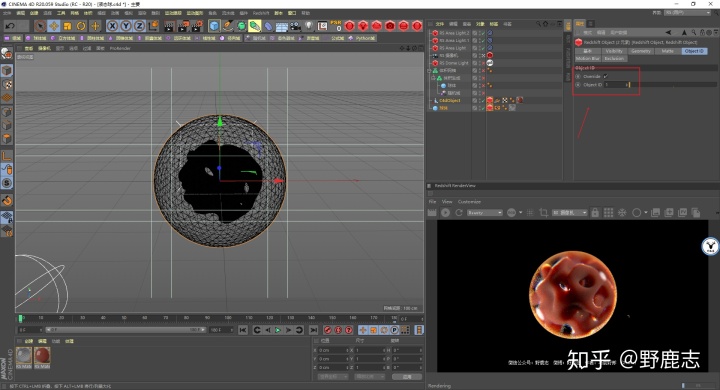Open the Redshift menu
The height and width of the screenshot is (390, 720).
coord(261,13)
